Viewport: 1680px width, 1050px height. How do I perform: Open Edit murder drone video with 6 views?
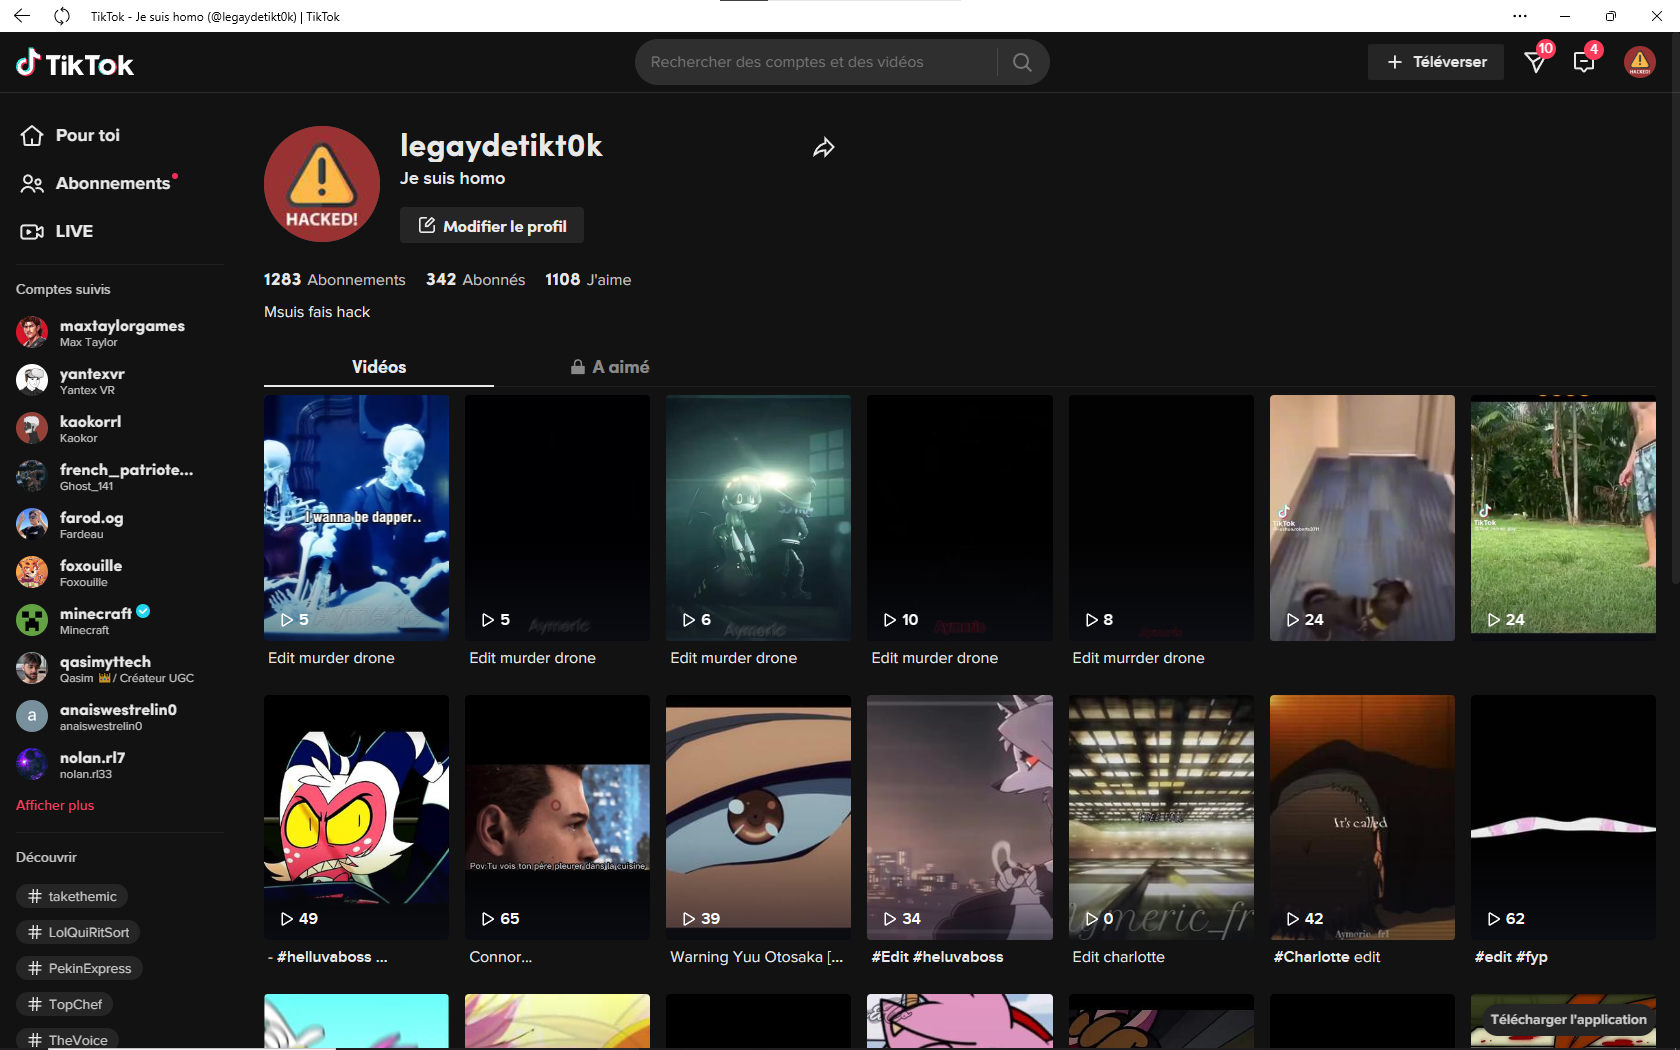[x=758, y=518]
